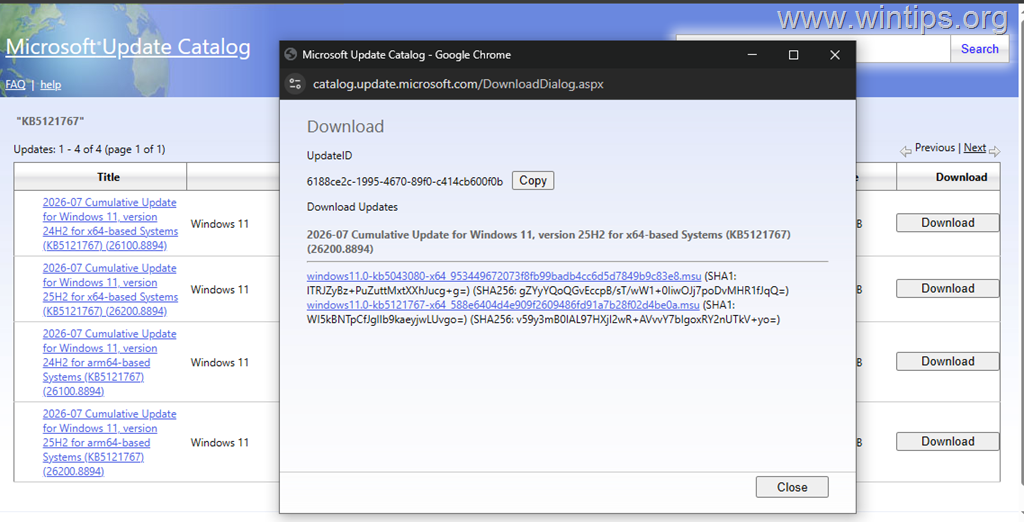Click the search query text "KB5121767"
The width and height of the screenshot is (1024, 522).
(x=50, y=122)
